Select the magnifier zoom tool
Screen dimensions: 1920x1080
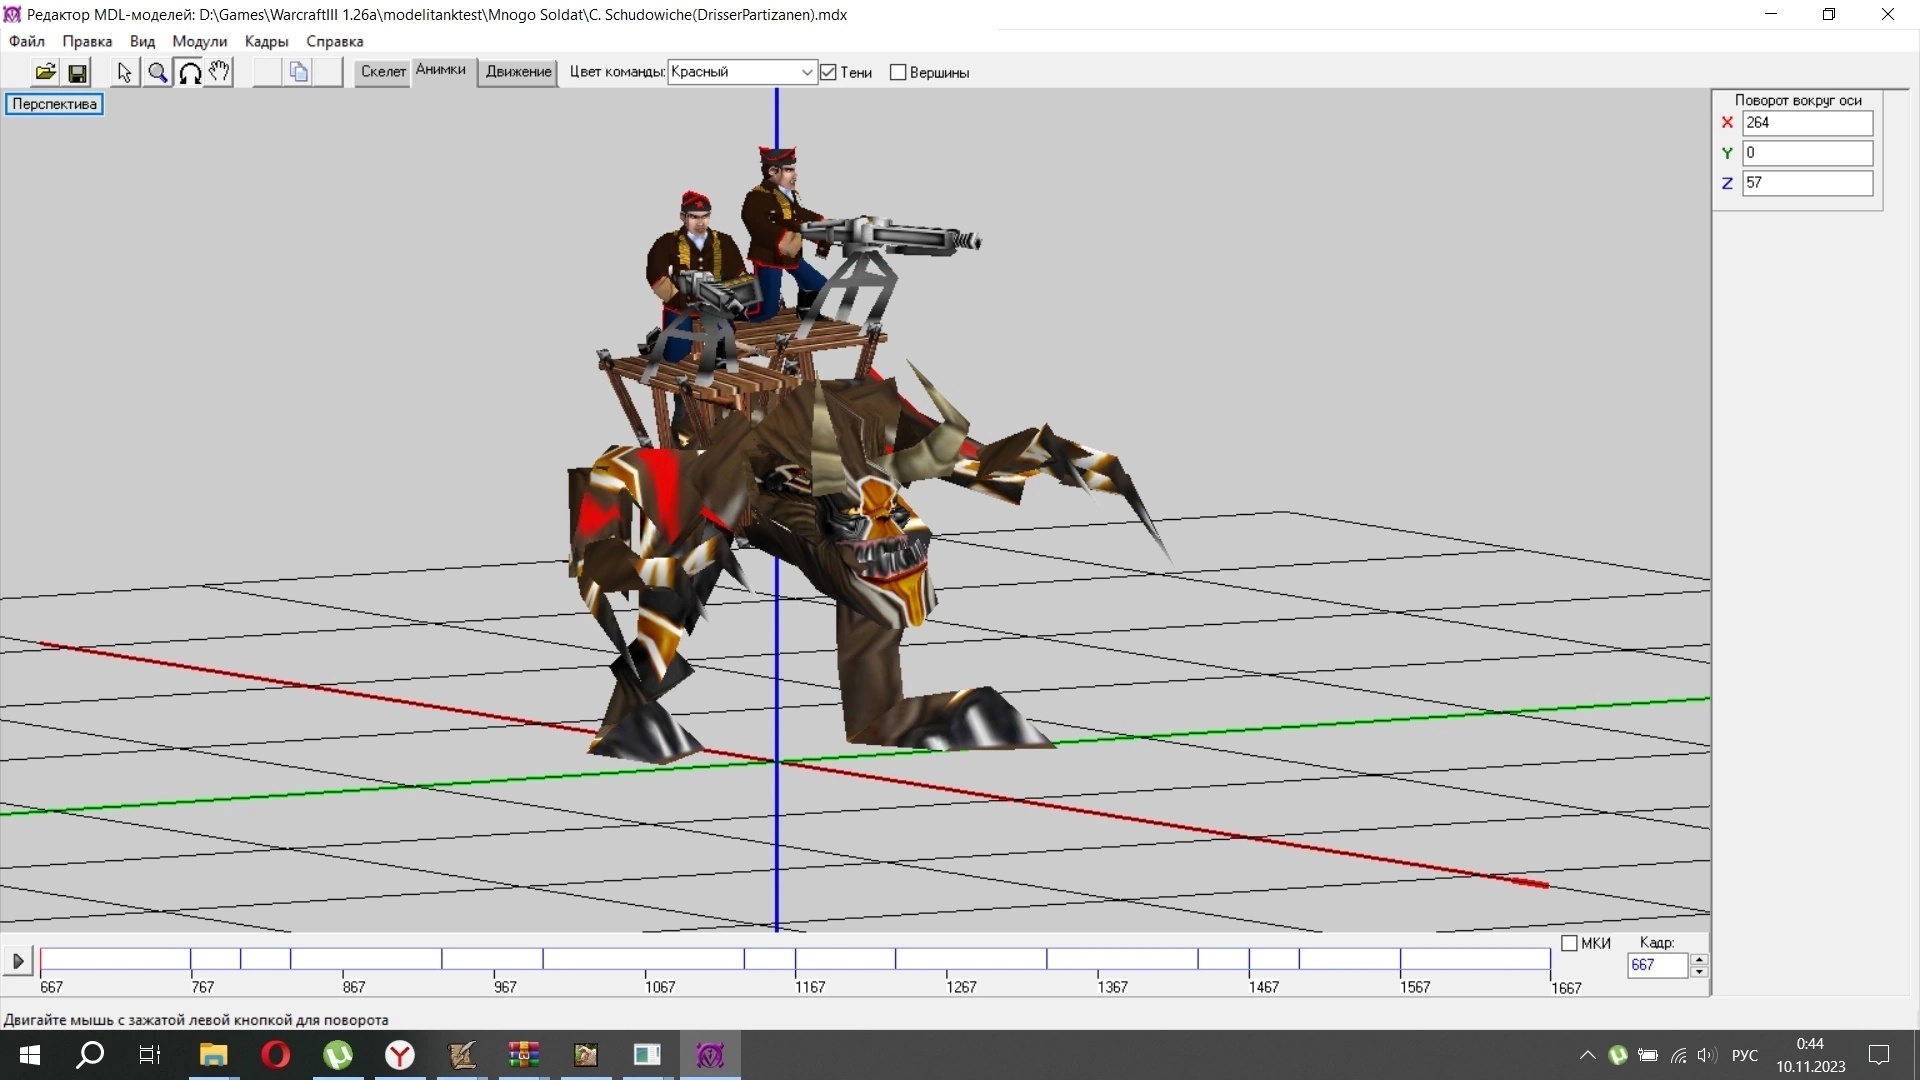[157, 72]
